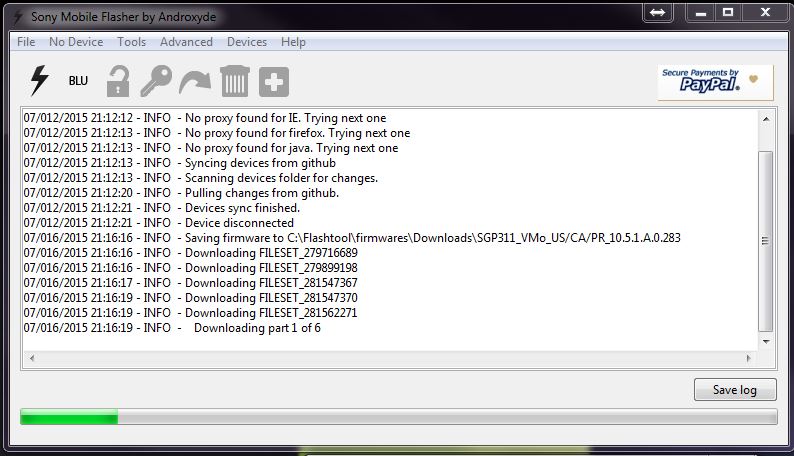794x456 pixels.
Task: Click the open padlock root icon
Action: [x=118, y=81]
